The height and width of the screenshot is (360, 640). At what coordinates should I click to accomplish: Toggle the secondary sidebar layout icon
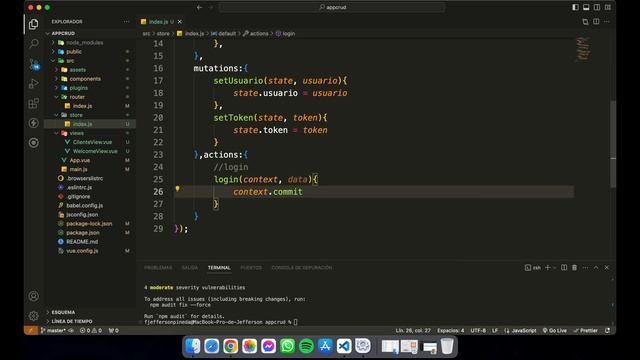click(597, 7)
